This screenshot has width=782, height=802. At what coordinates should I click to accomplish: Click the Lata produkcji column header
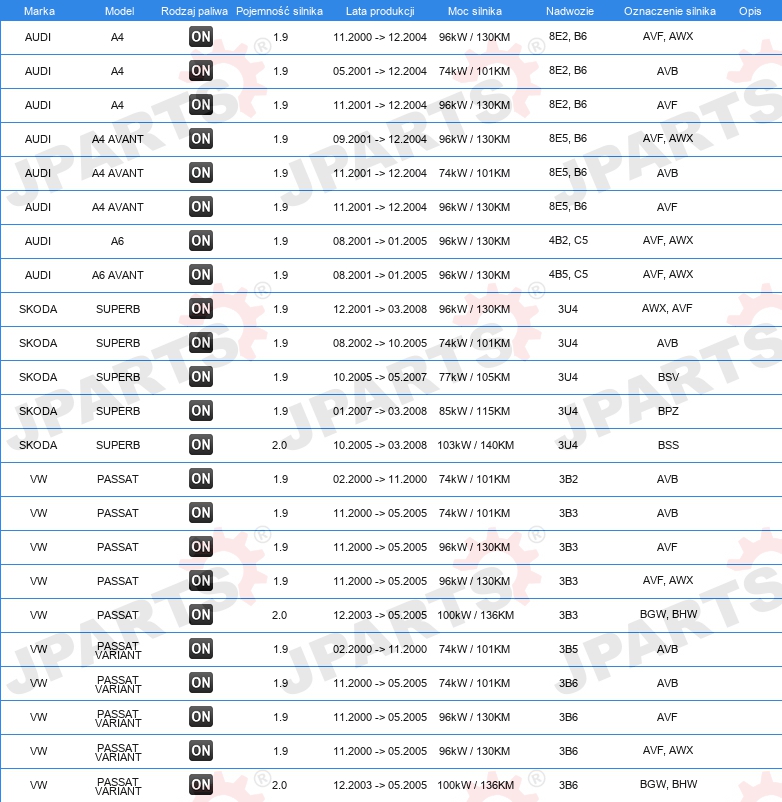tap(380, 11)
